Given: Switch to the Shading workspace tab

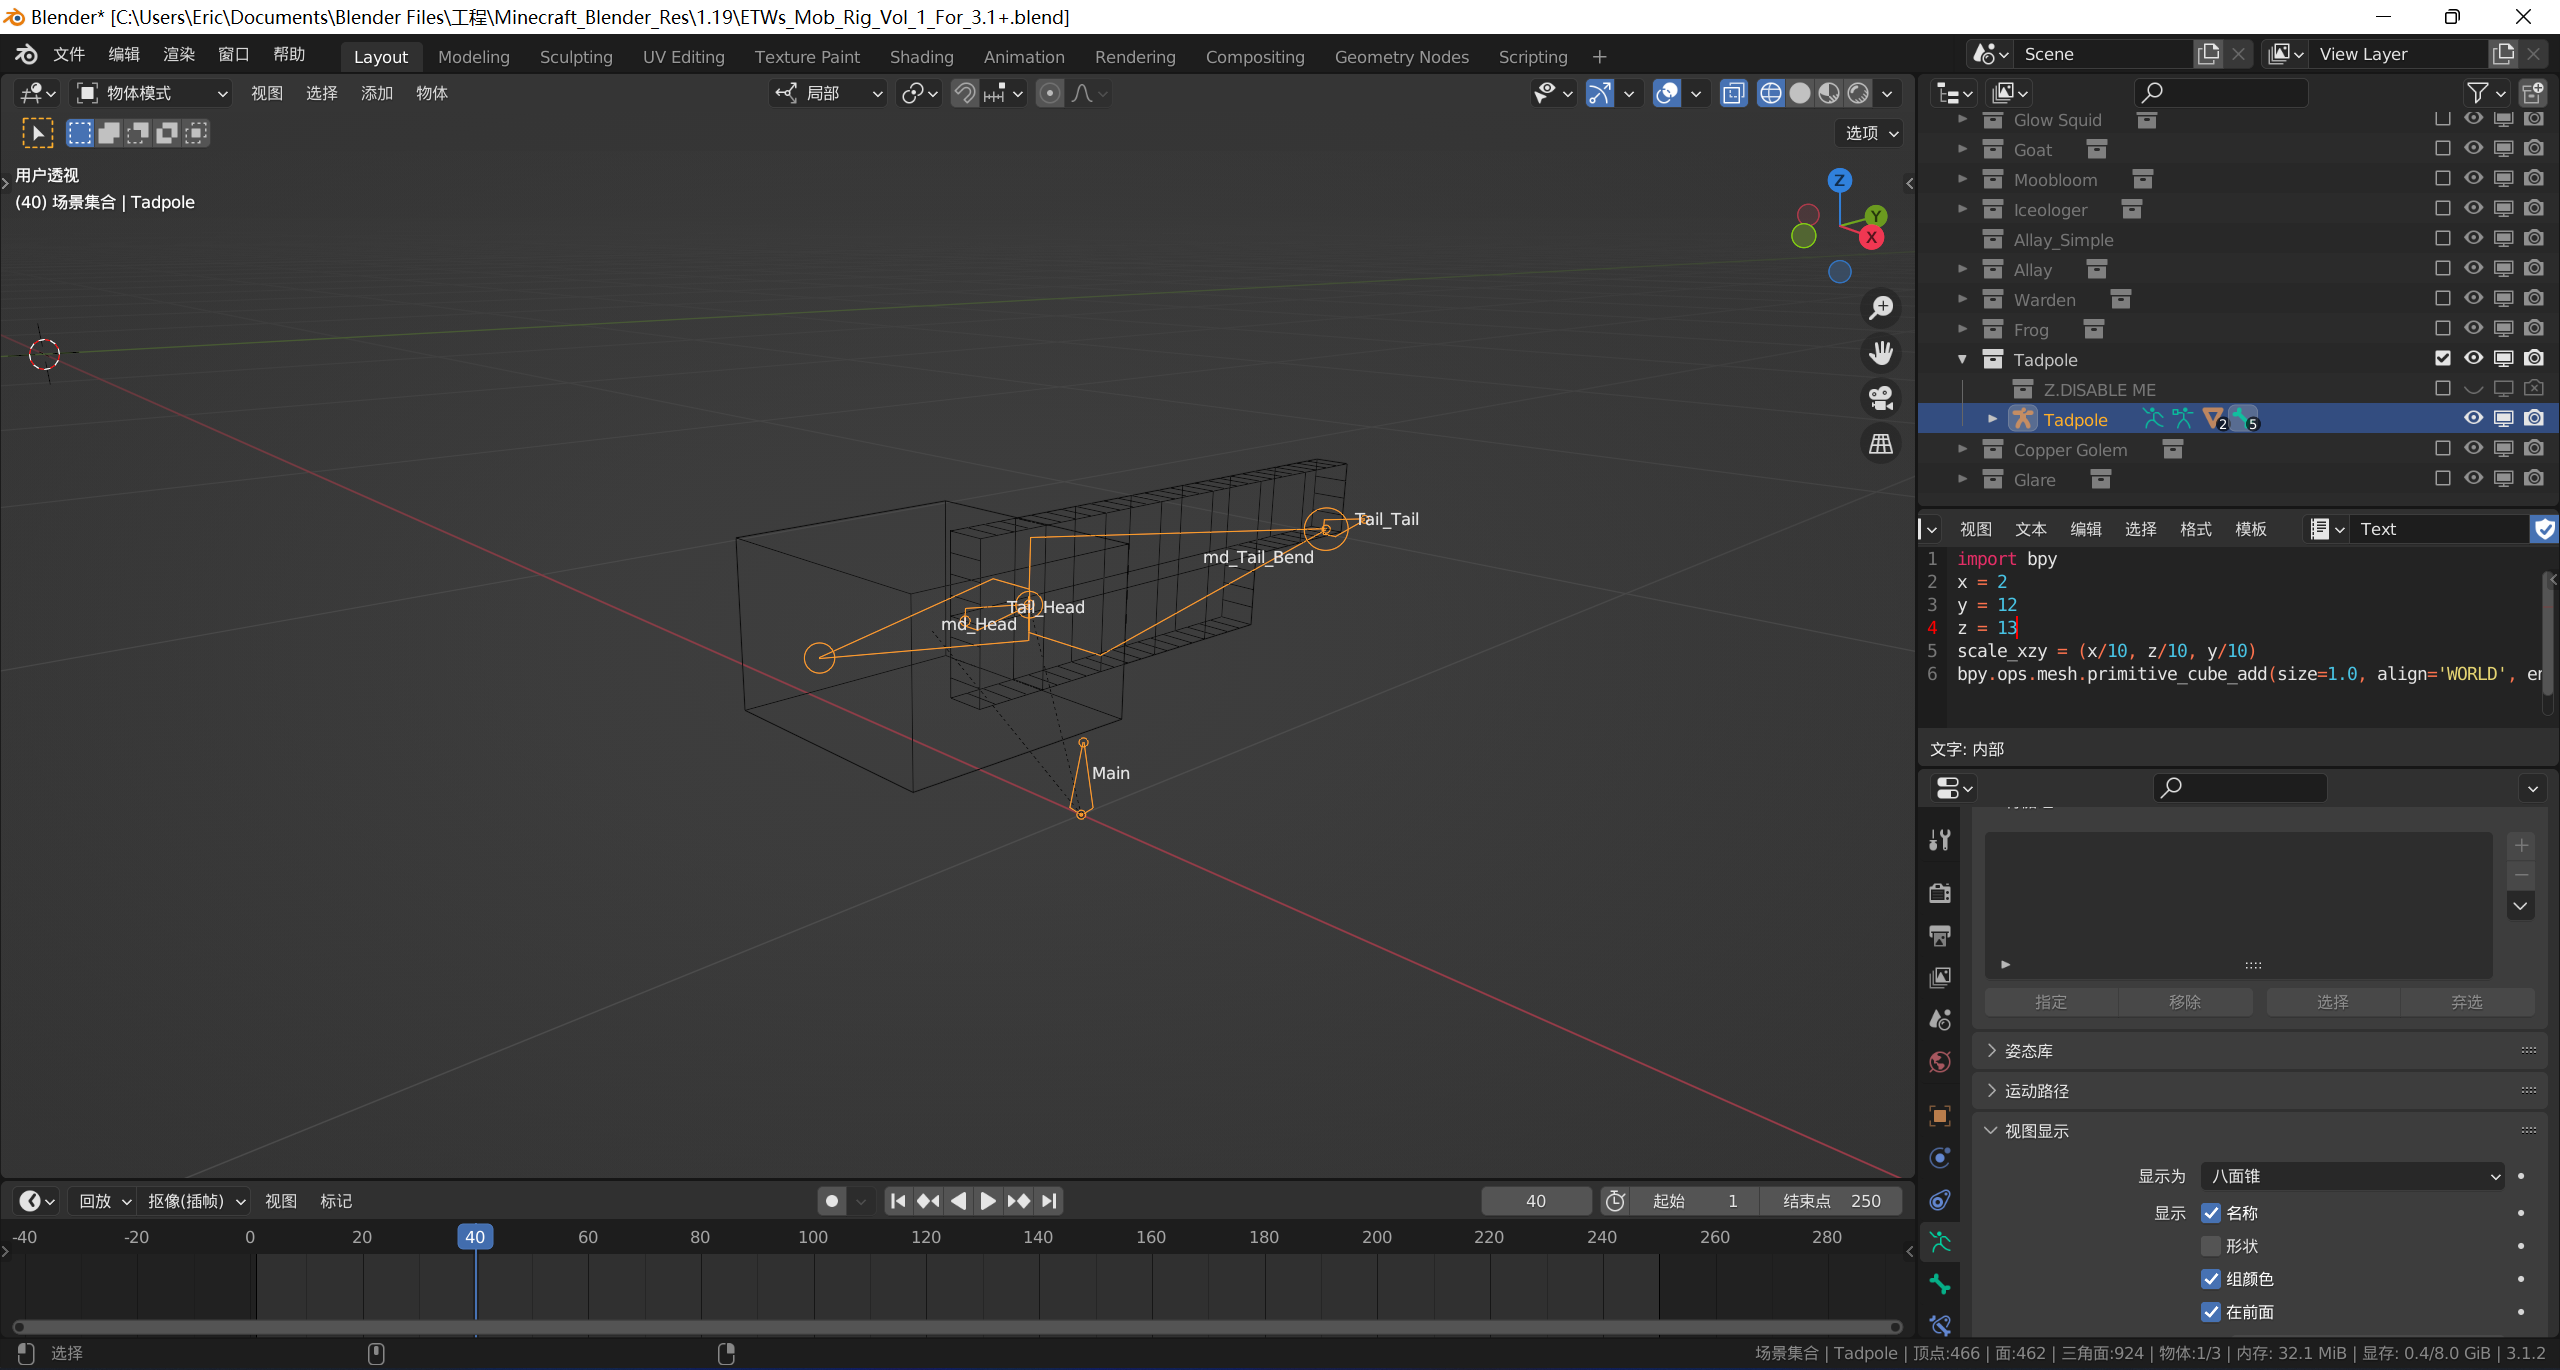Looking at the screenshot, I should (x=921, y=57).
